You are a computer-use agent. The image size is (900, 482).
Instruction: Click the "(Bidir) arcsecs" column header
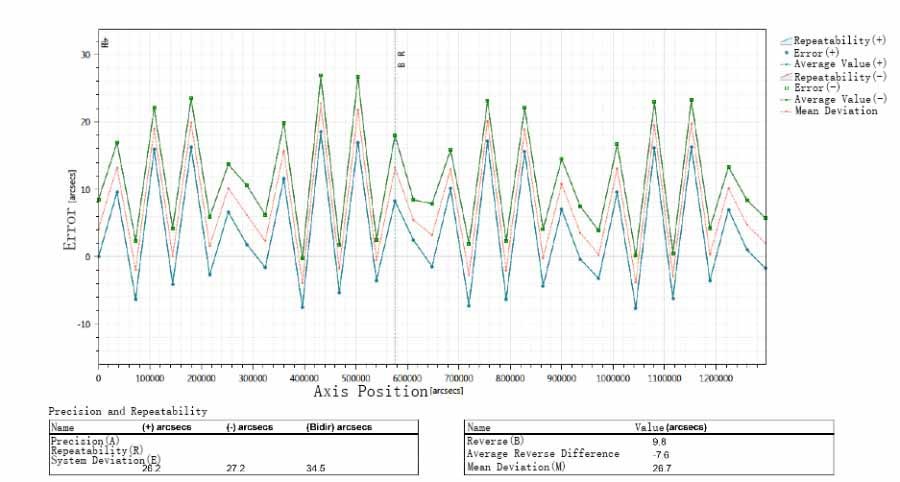coord(338,427)
